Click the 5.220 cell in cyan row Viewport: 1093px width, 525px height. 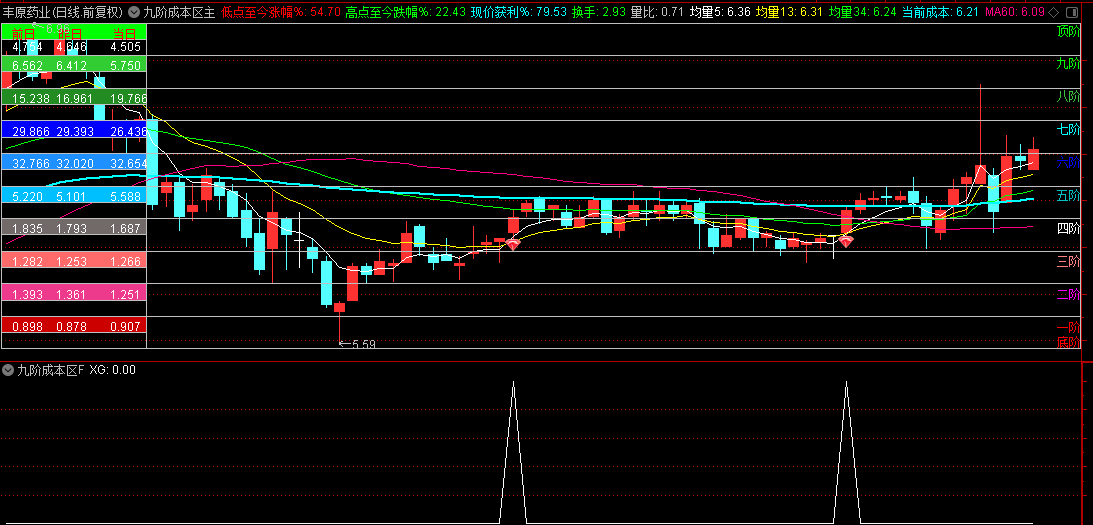pos(26,196)
